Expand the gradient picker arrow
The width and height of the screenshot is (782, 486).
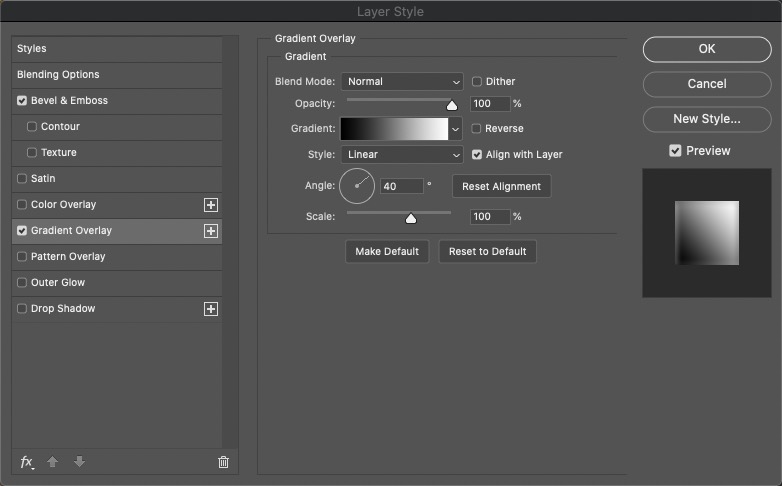point(455,129)
